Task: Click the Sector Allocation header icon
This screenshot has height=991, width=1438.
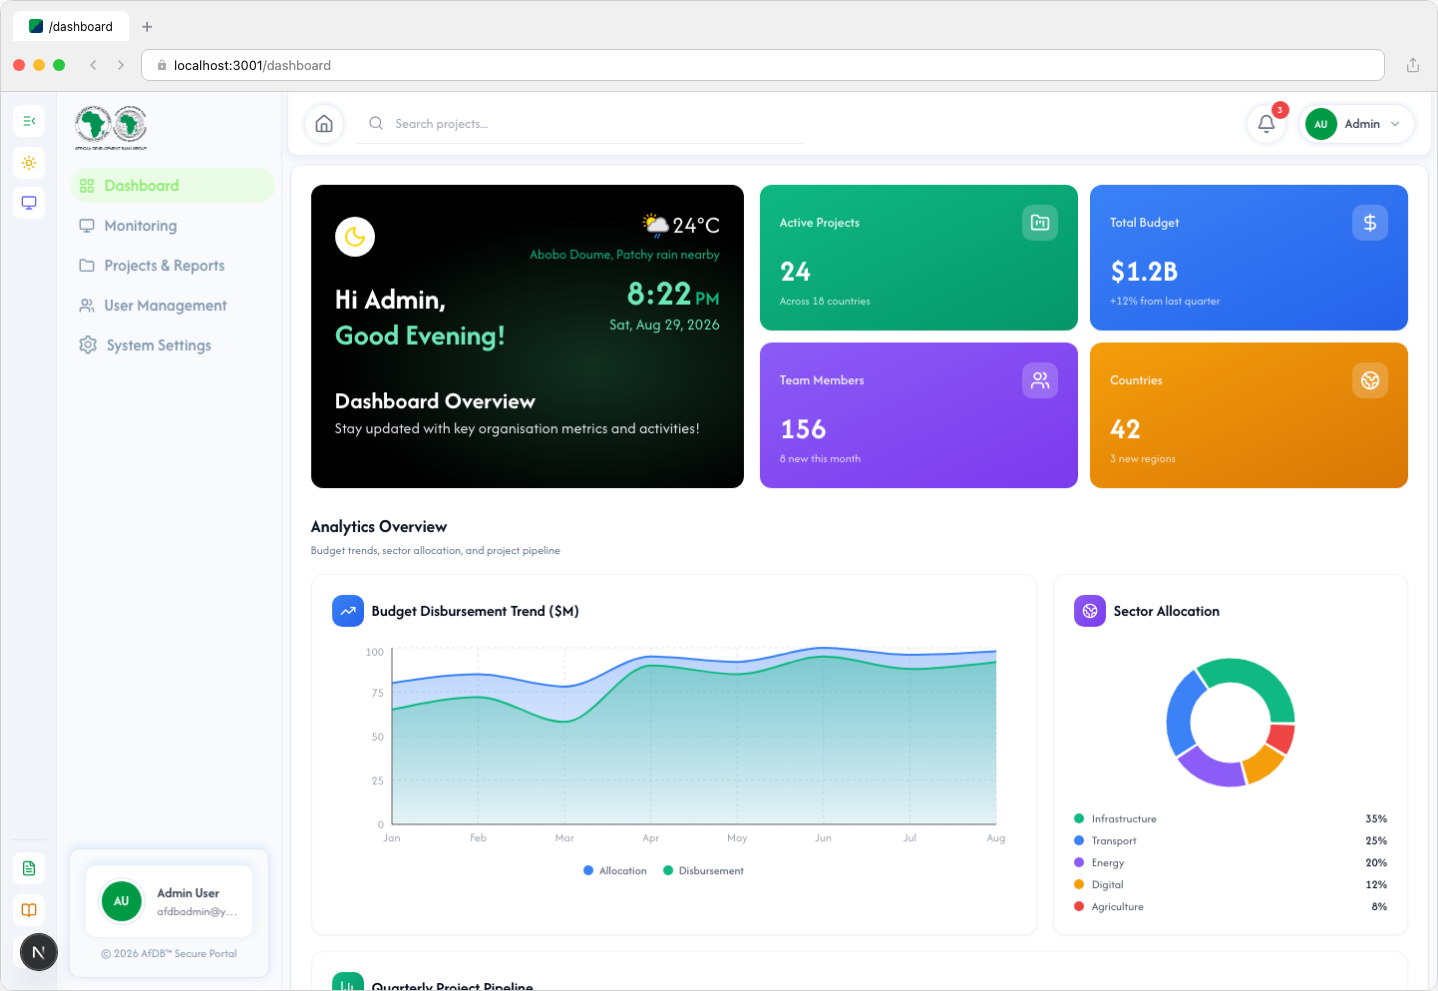Action: pyautogui.click(x=1090, y=611)
